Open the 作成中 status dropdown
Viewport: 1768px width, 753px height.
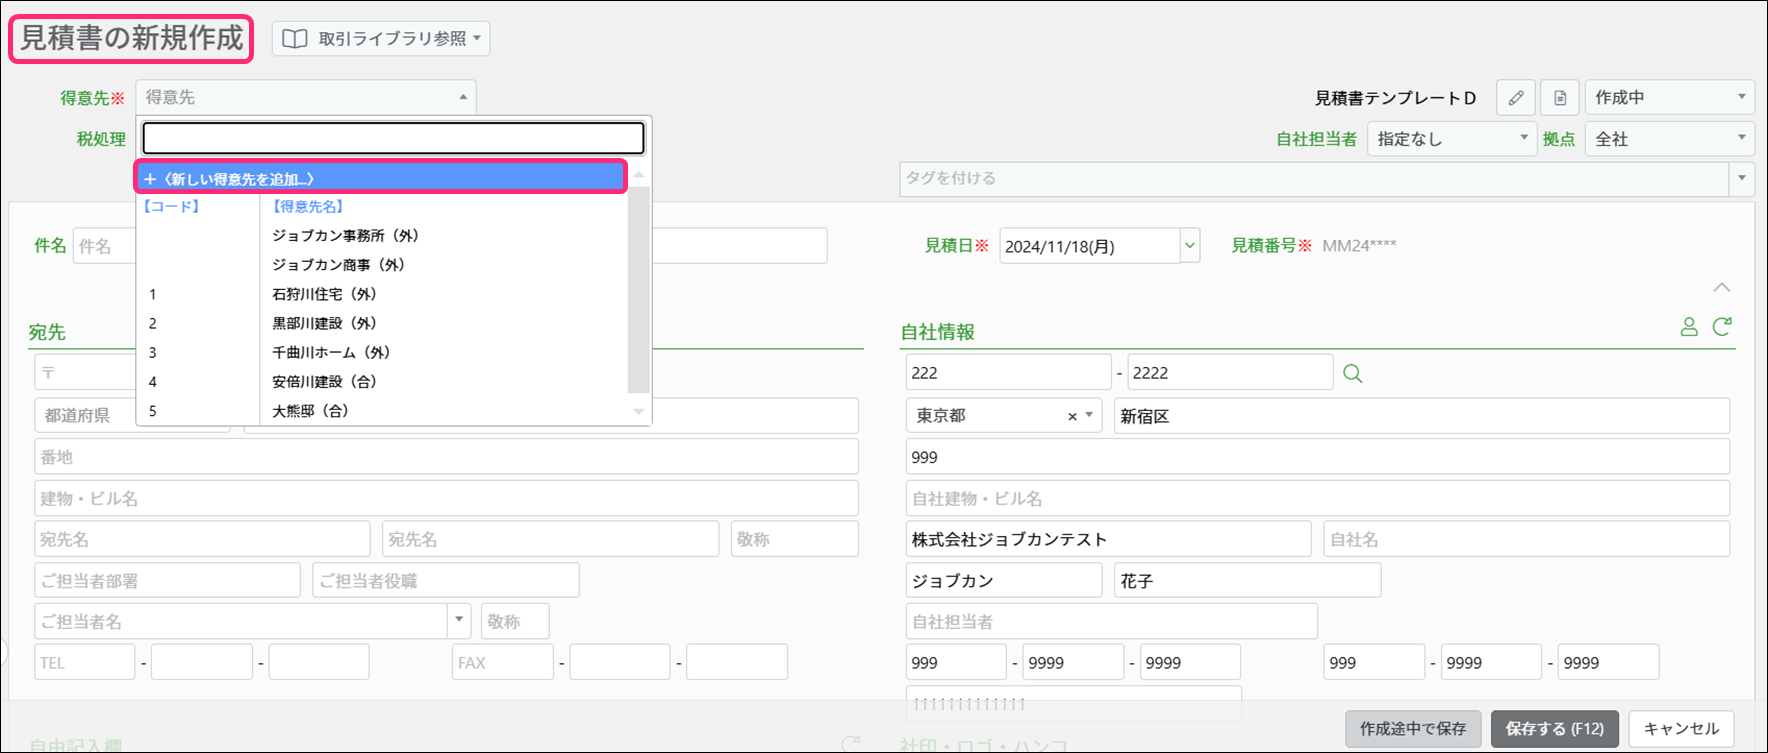1668,98
